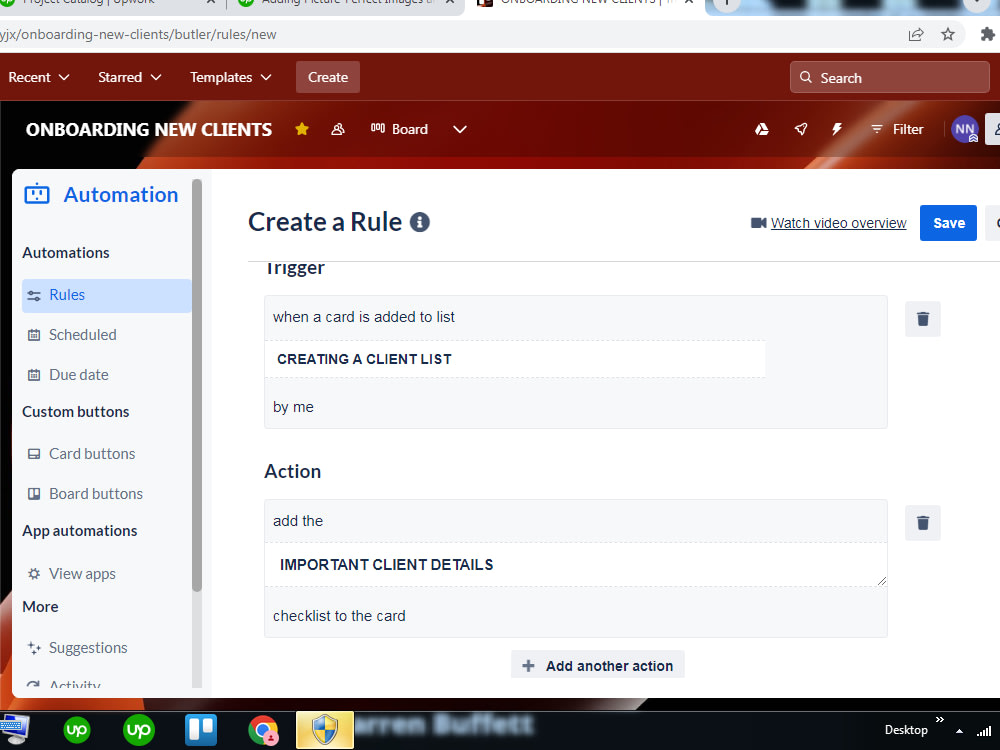Edit the IMPORTANT CLIENT DETAILS checklist field
This screenshot has height=750, width=1000.
pos(576,564)
